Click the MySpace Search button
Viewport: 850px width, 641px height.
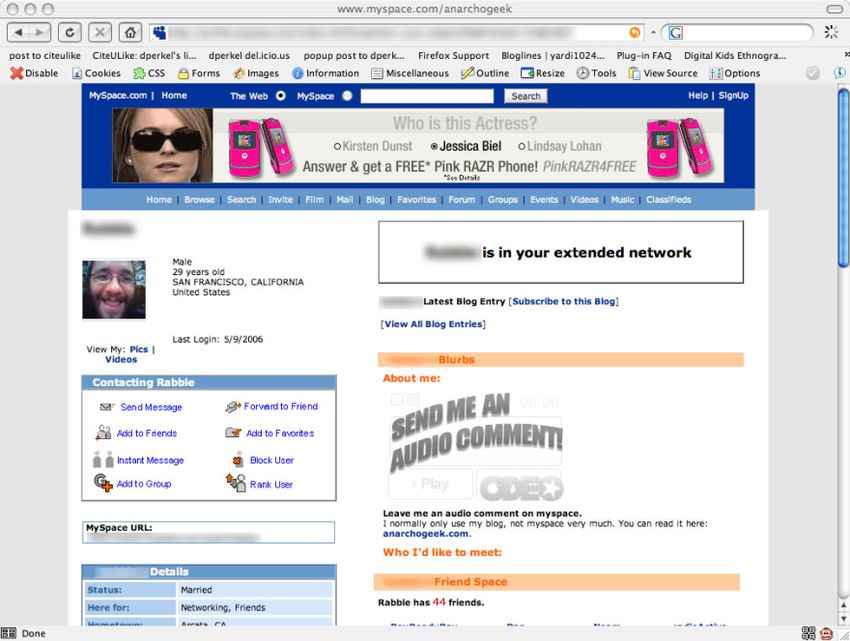[x=526, y=96]
